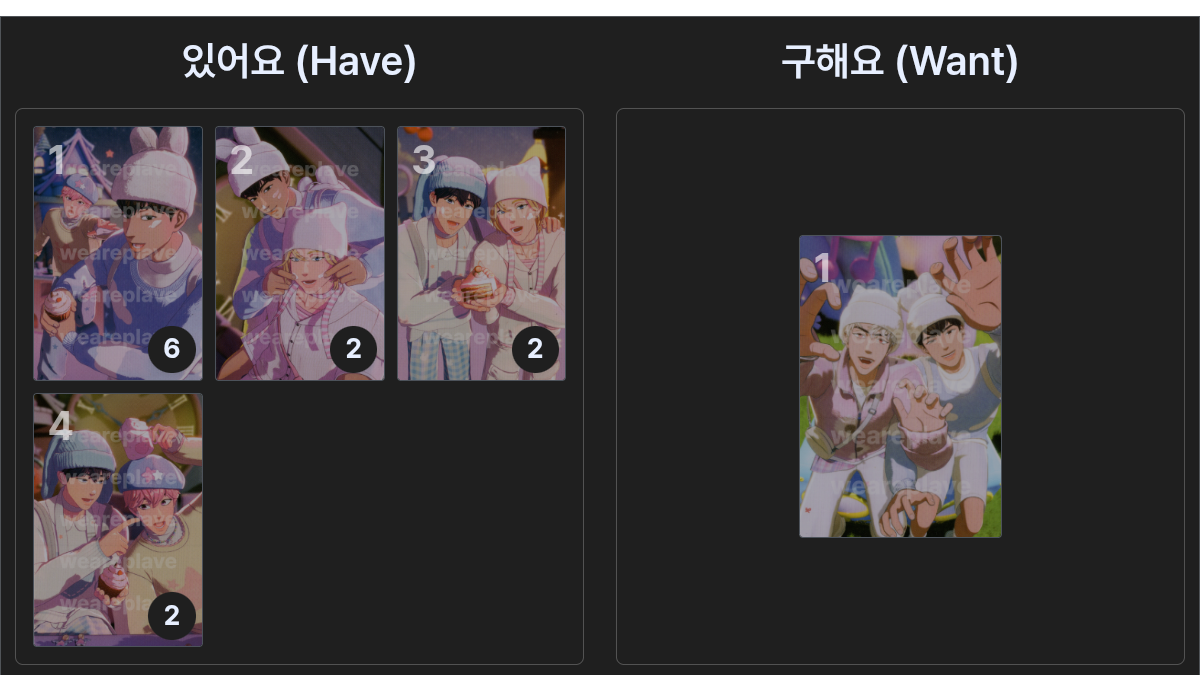Click empty area above the Want card
Screen dimensions: 1200x675
tap(900, 170)
